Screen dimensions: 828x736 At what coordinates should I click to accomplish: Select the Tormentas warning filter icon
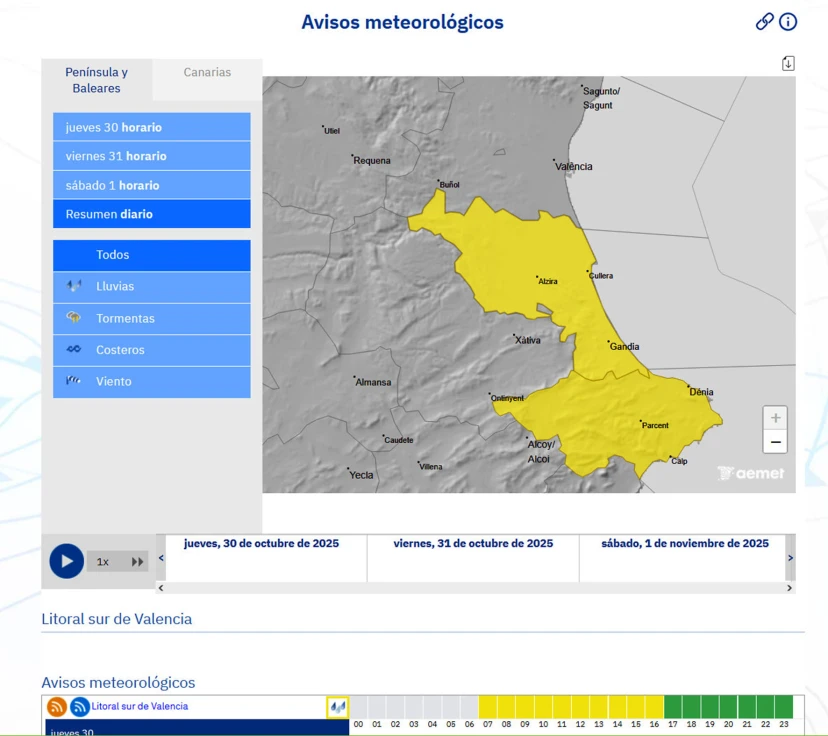coord(74,318)
